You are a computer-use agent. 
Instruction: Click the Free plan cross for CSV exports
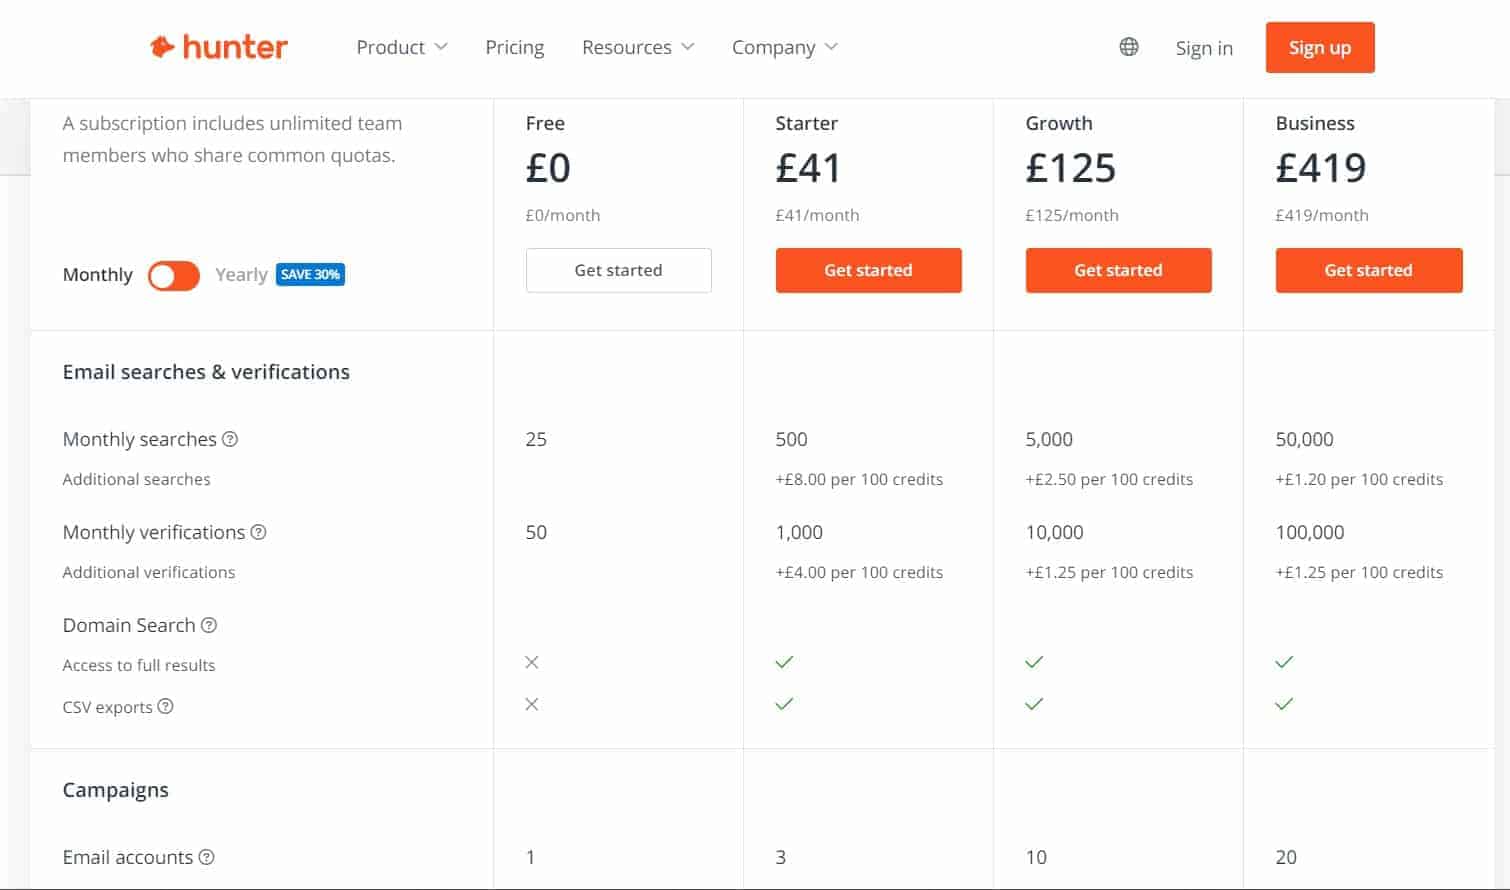pyautogui.click(x=532, y=704)
